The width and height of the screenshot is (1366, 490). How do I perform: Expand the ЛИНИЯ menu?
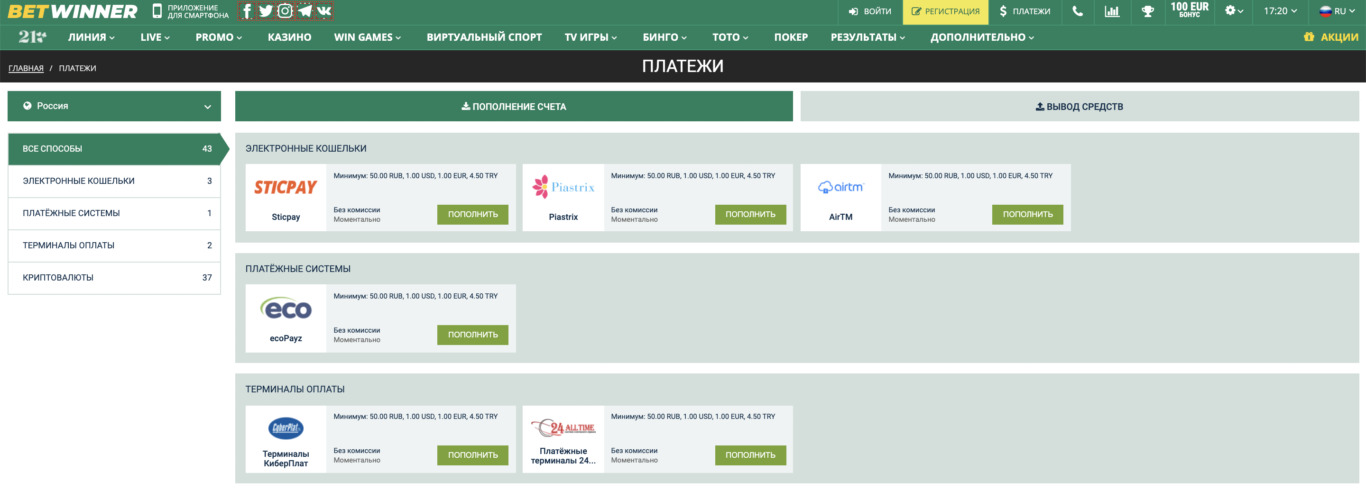(91, 37)
